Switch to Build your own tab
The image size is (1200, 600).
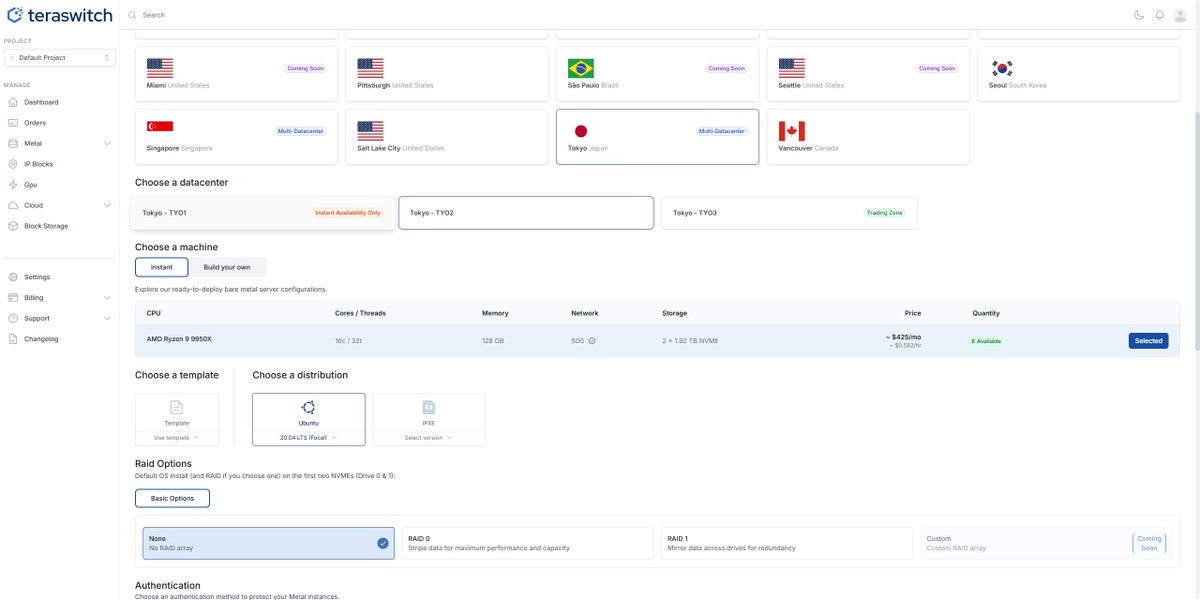point(227,267)
